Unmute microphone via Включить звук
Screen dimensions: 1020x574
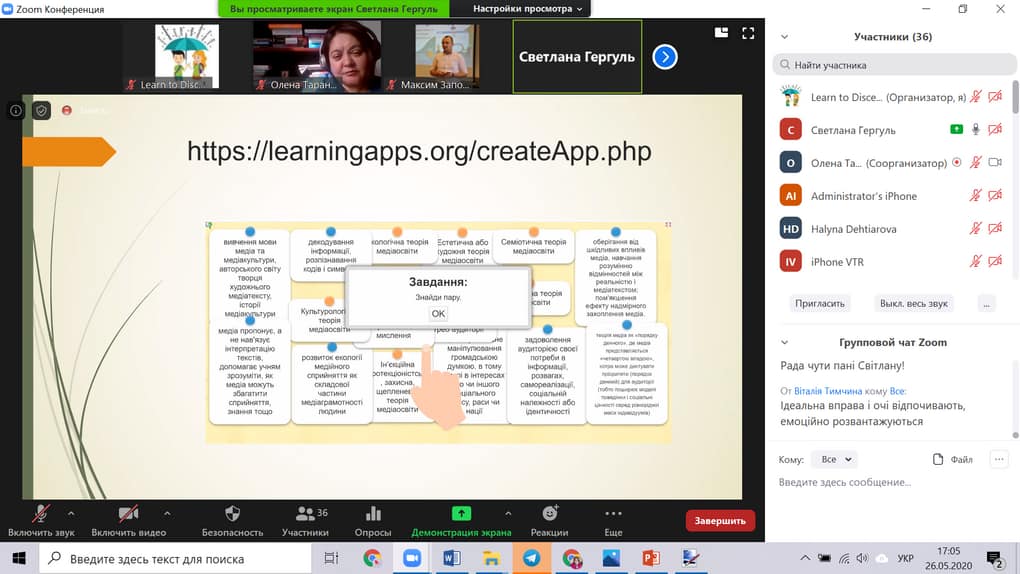[41, 520]
